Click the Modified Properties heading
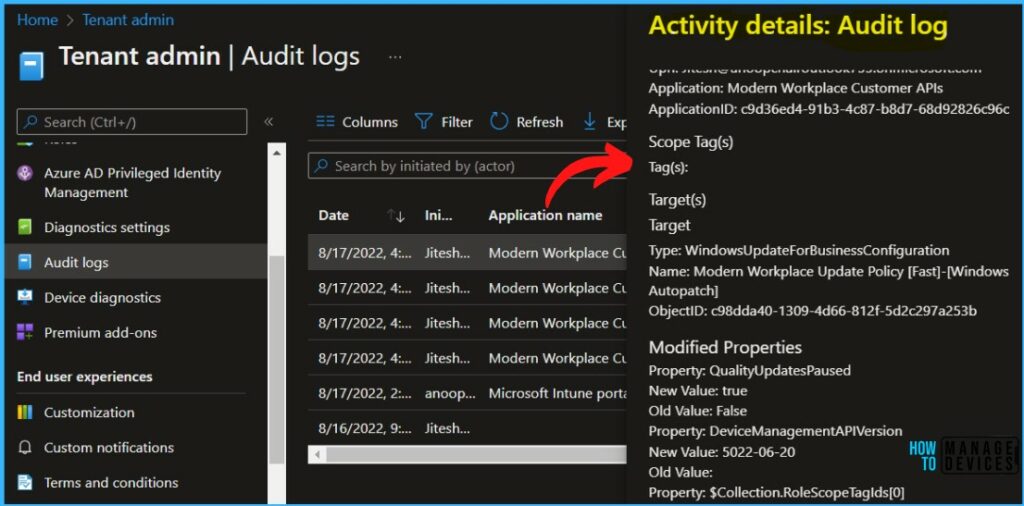Image resolution: width=1024 pixels, height=506 pixels. (725, 347)
